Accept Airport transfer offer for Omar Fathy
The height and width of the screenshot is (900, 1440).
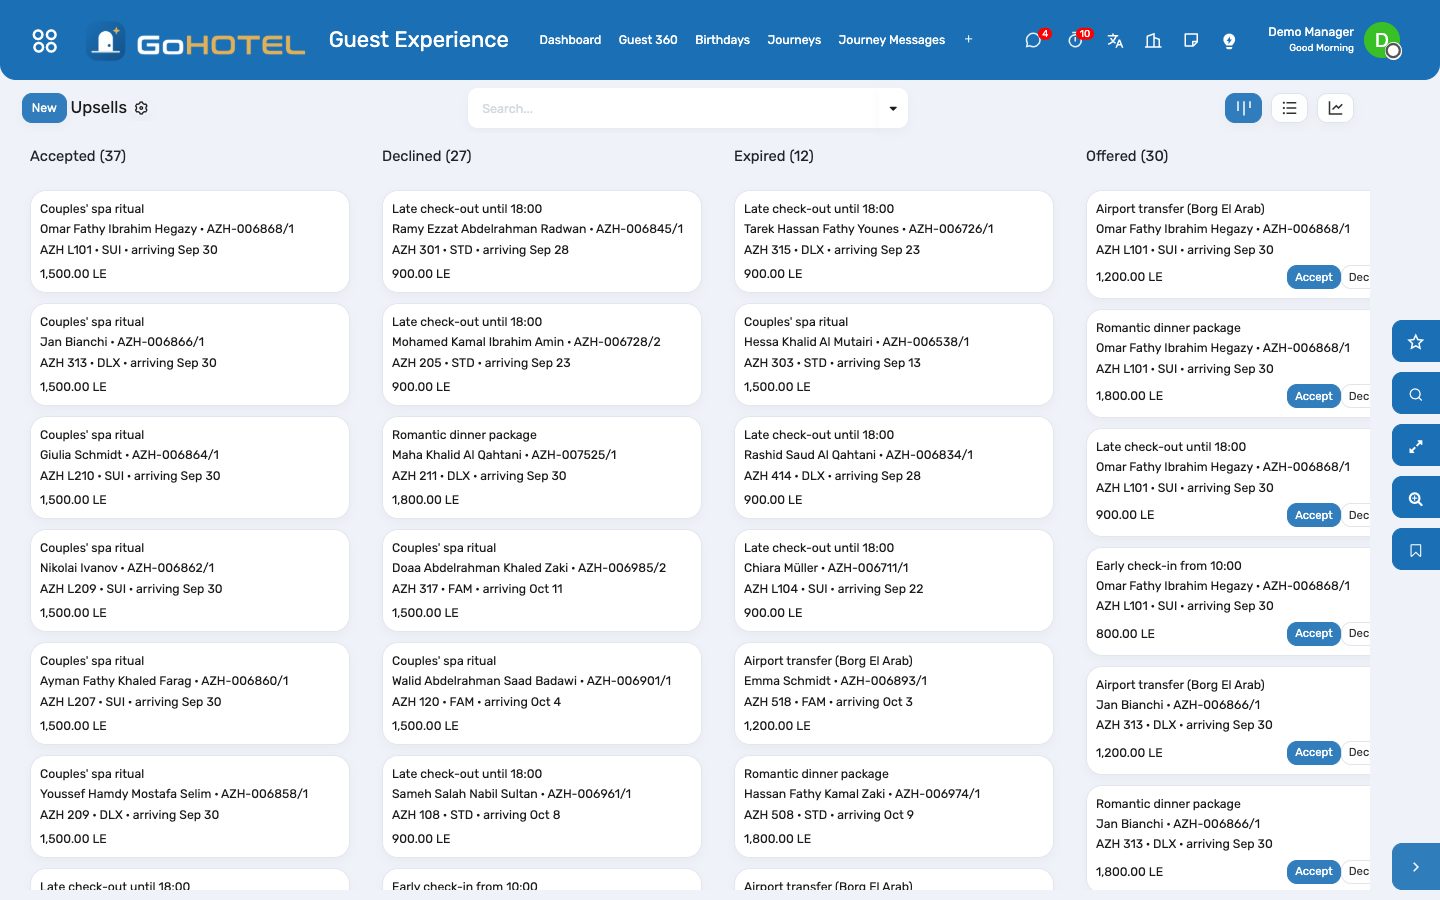[1313, 277]
